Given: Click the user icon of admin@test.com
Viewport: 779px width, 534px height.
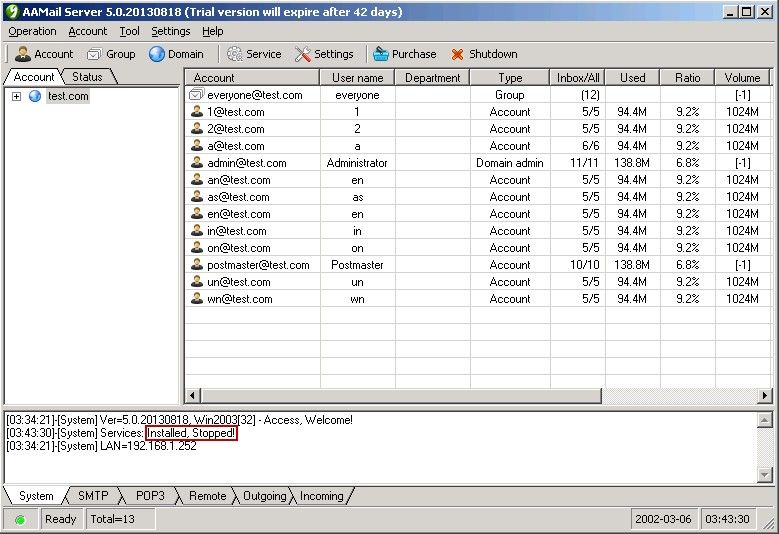Looking at the screenshot, I should [197, 162].
